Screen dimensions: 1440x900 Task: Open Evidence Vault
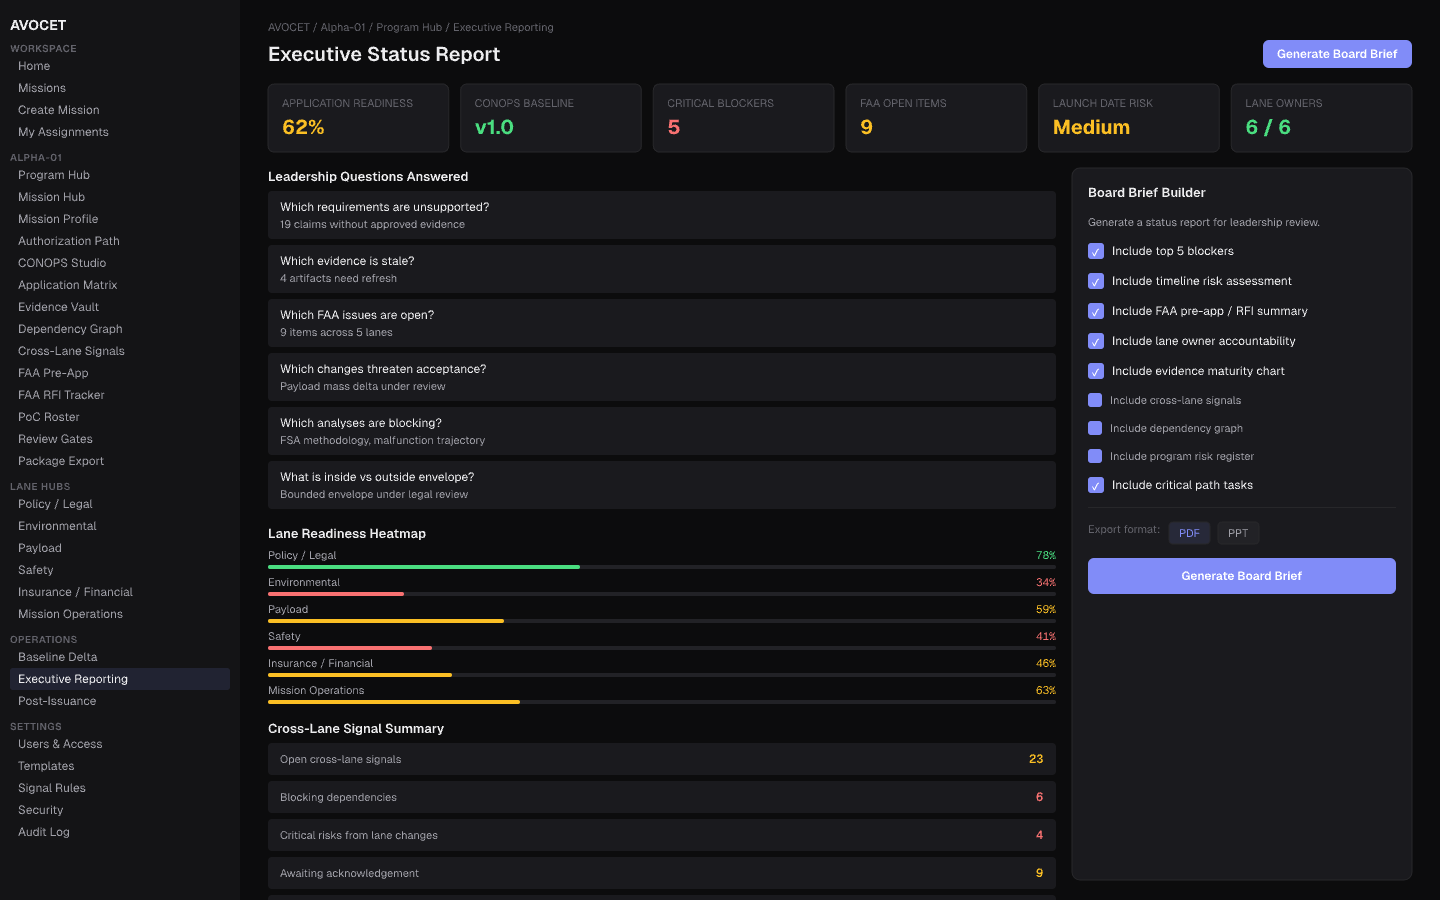click(120, 307)
